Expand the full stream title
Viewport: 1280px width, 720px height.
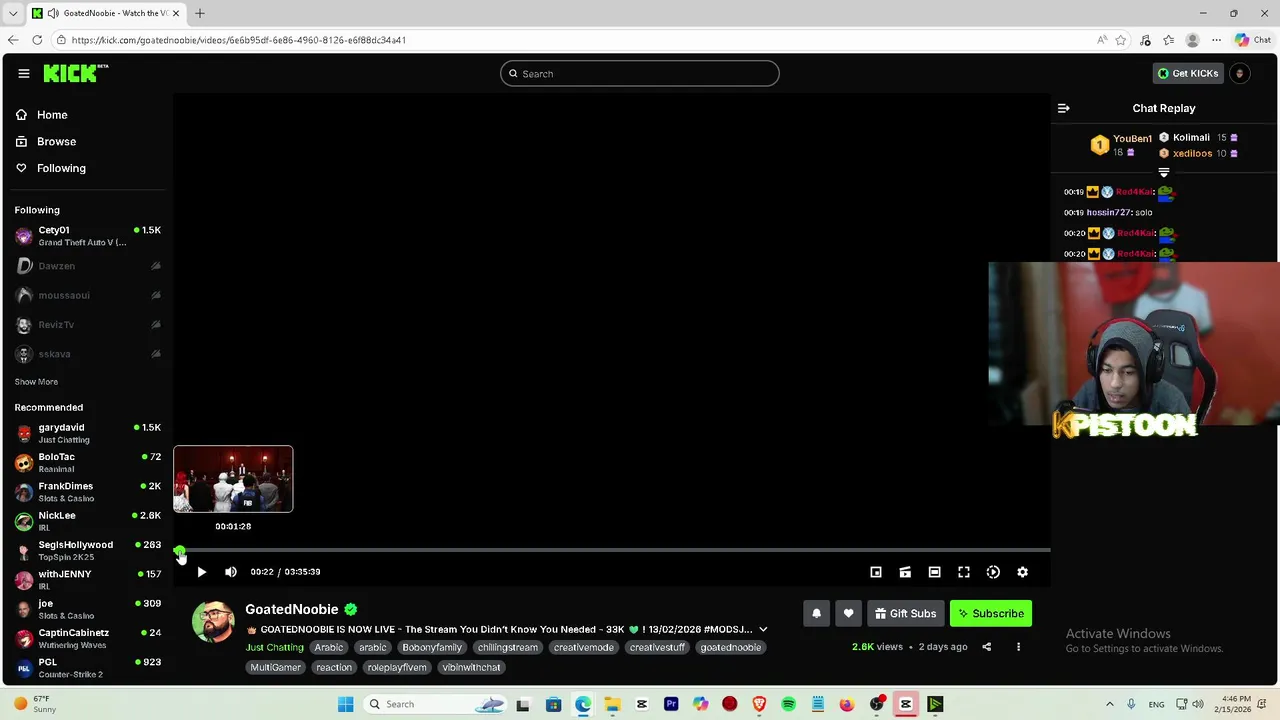pyautogui.click(x=763, y=630)
